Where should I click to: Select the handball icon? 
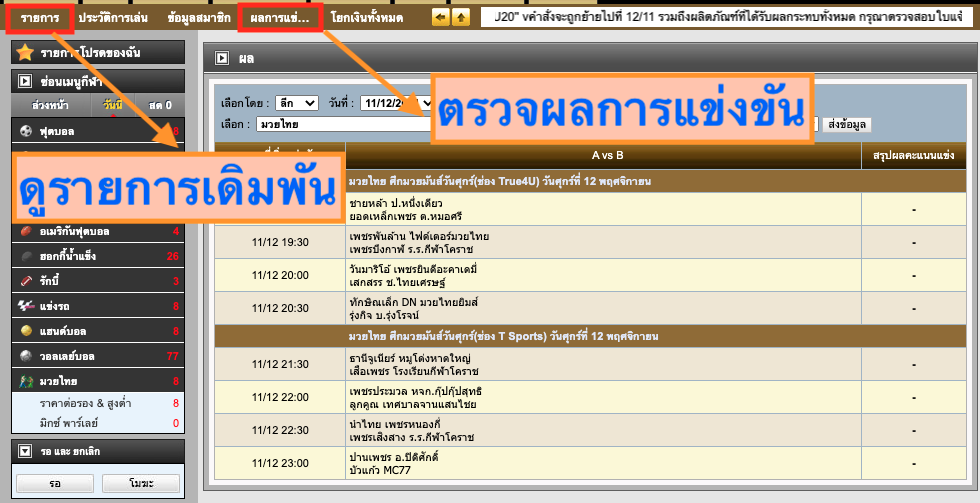[26, 331]
